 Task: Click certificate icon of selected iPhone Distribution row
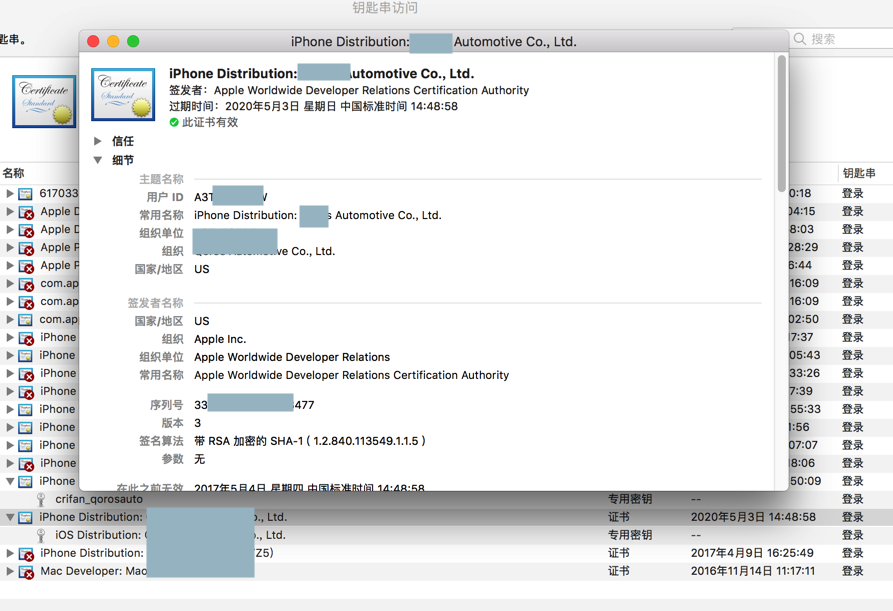click(x=26, y=517)
